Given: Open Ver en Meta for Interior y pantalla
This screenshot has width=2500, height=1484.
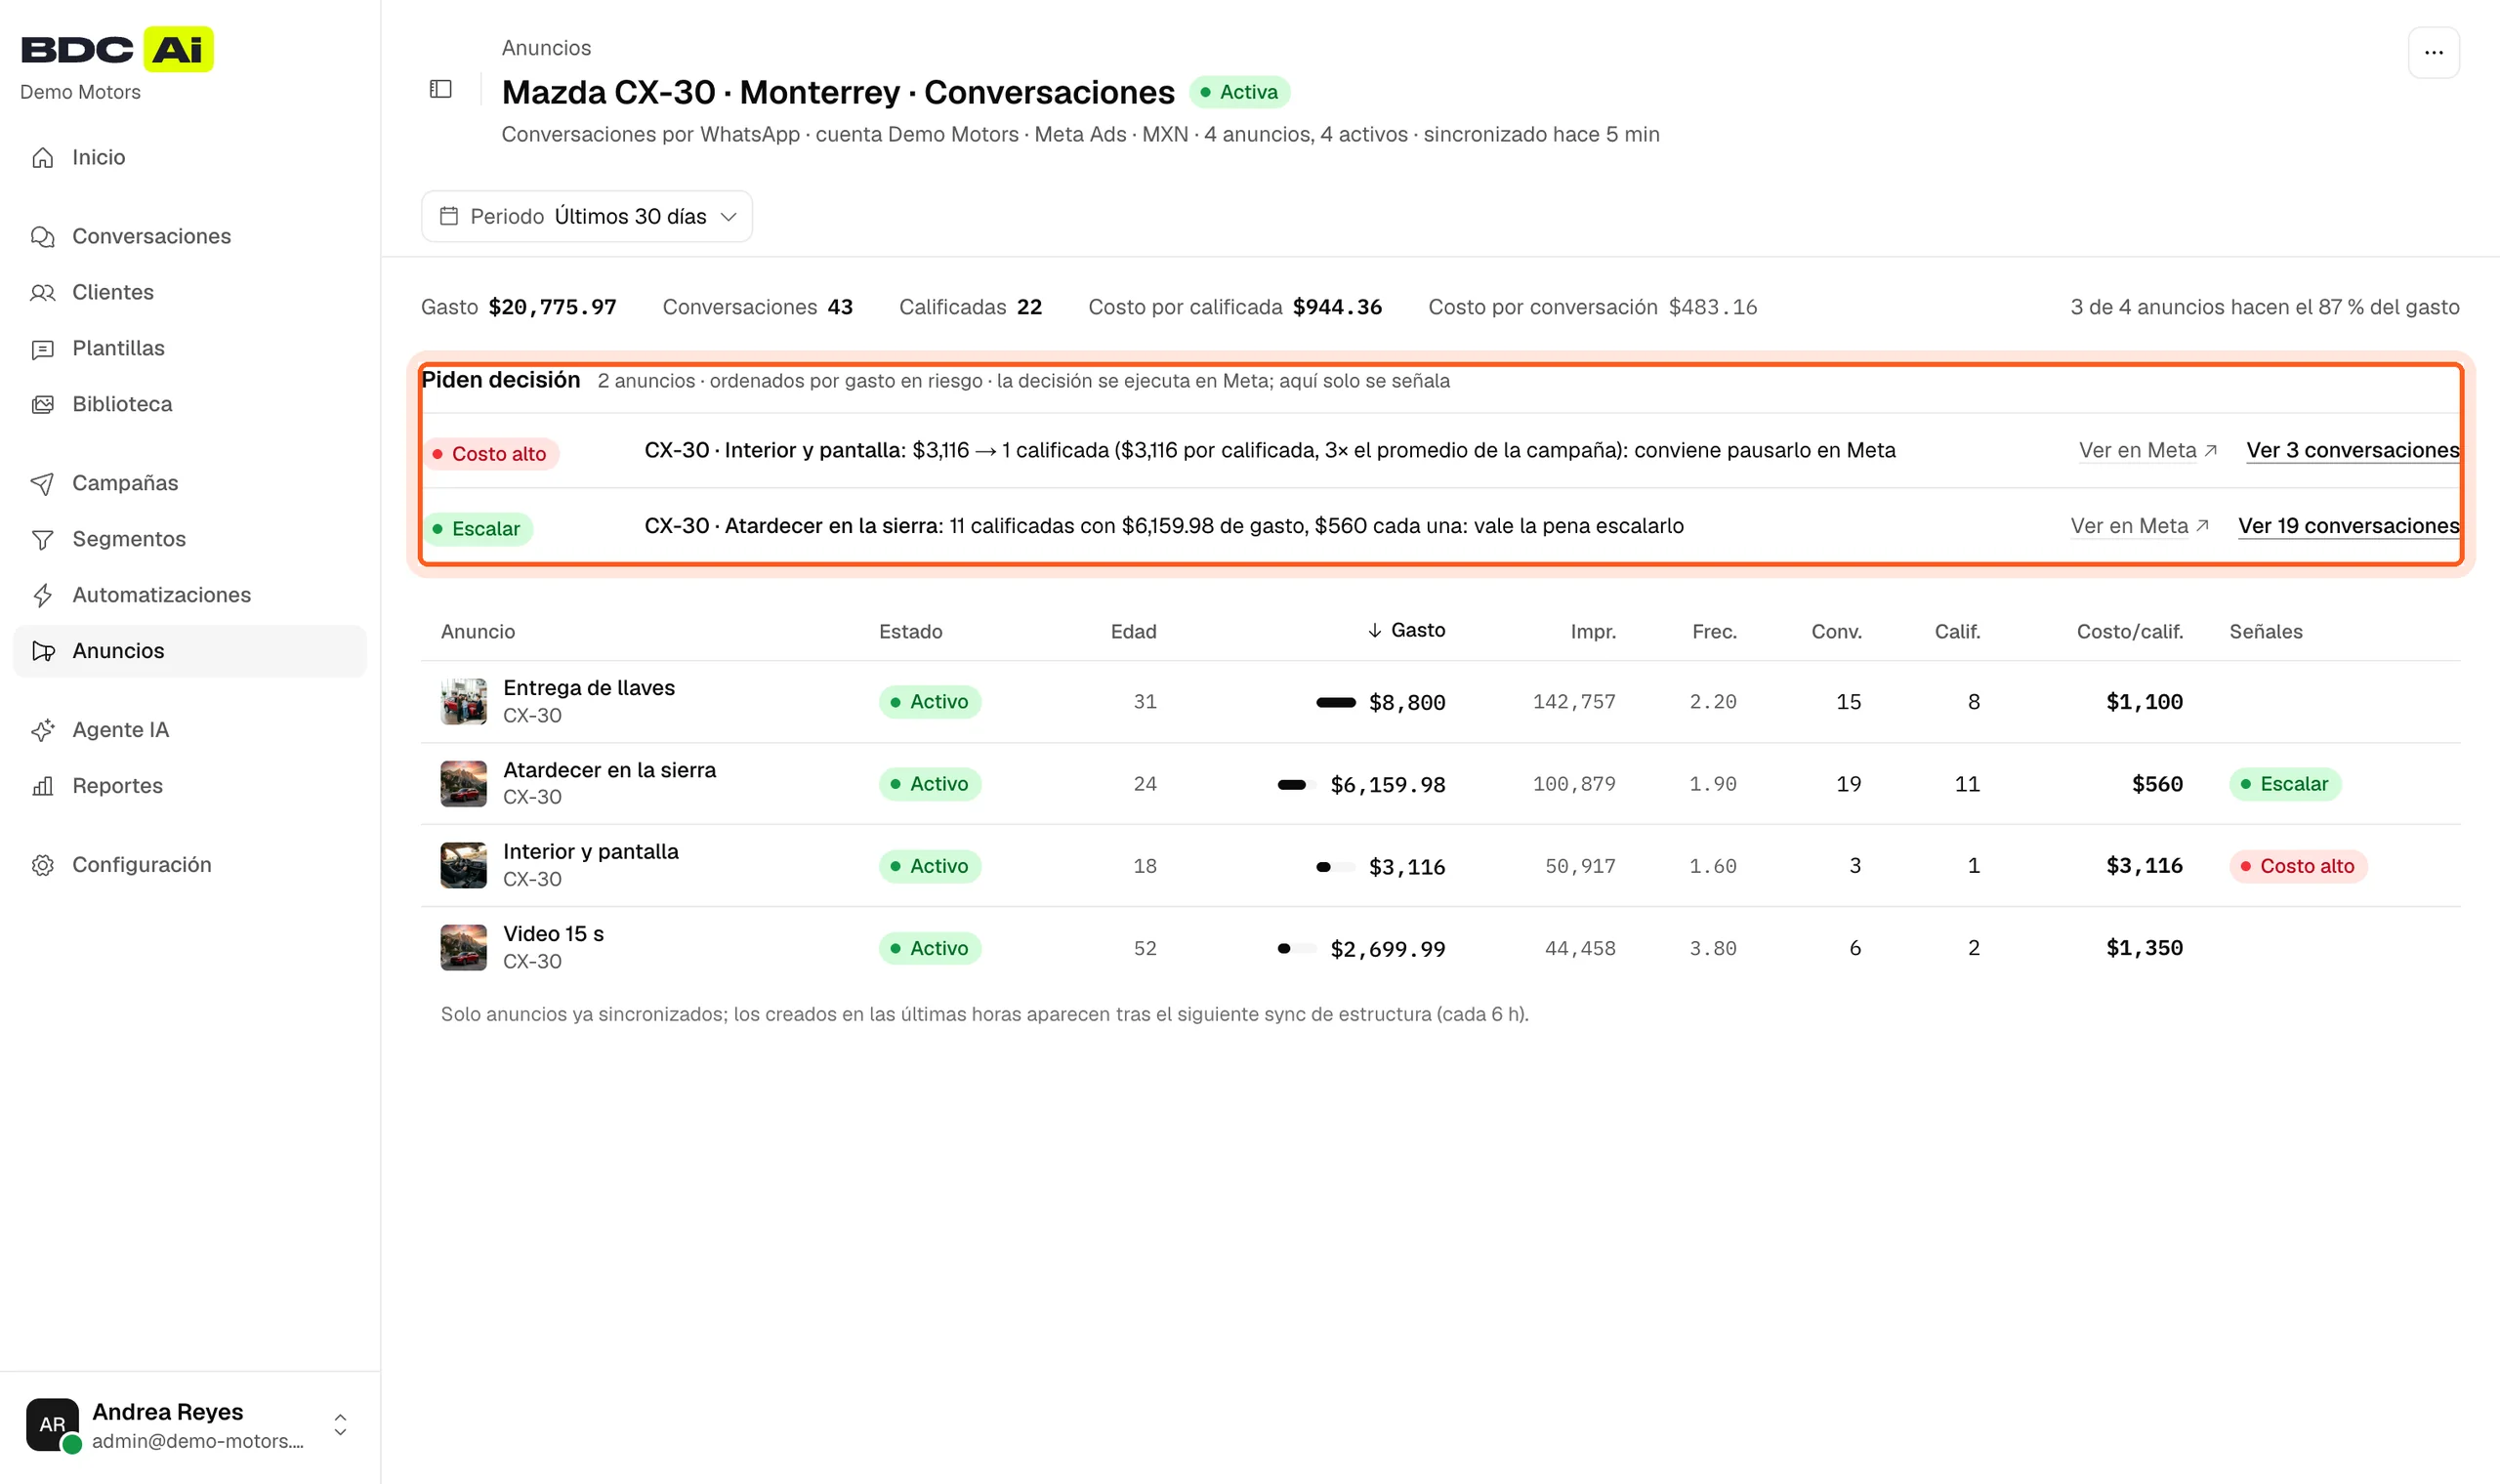Looking at the screenshot, I should coord(2147,451).
